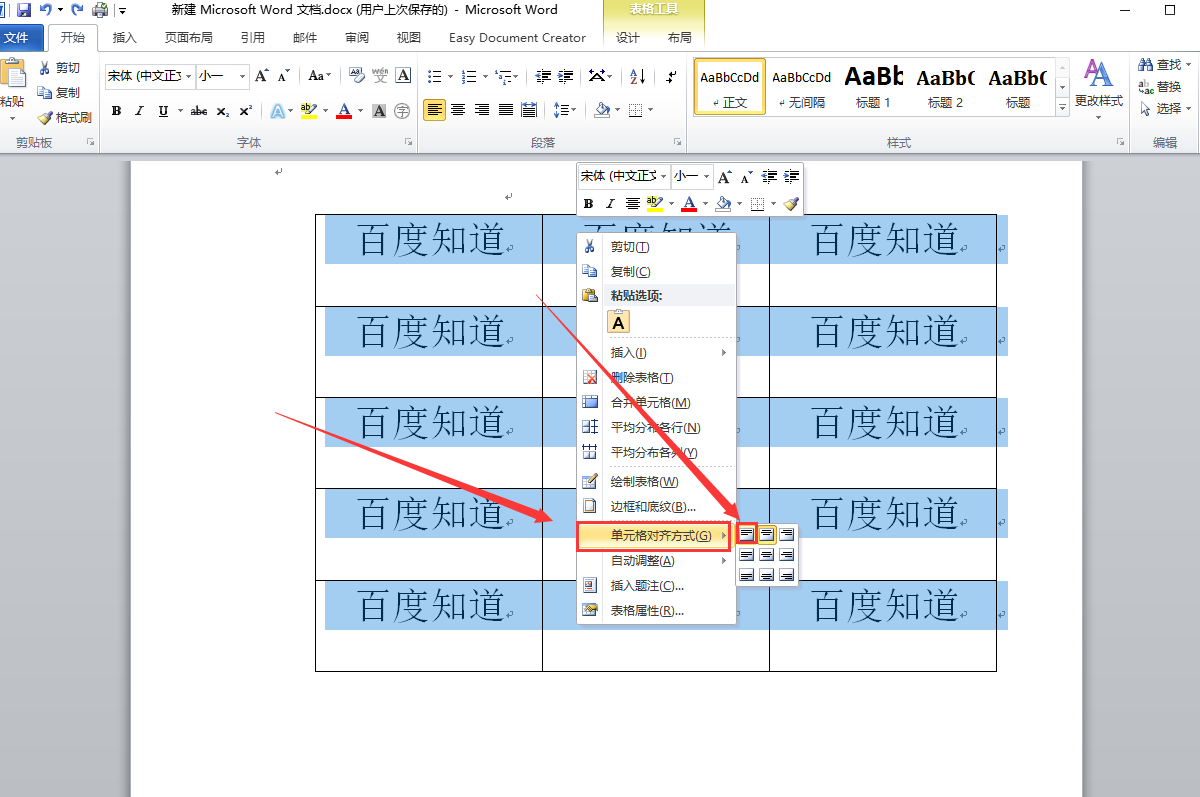Open the 插入 ribbon tab
This screenshot has height=797, width=1200.
pyautogui.click(x=125, y=38)
